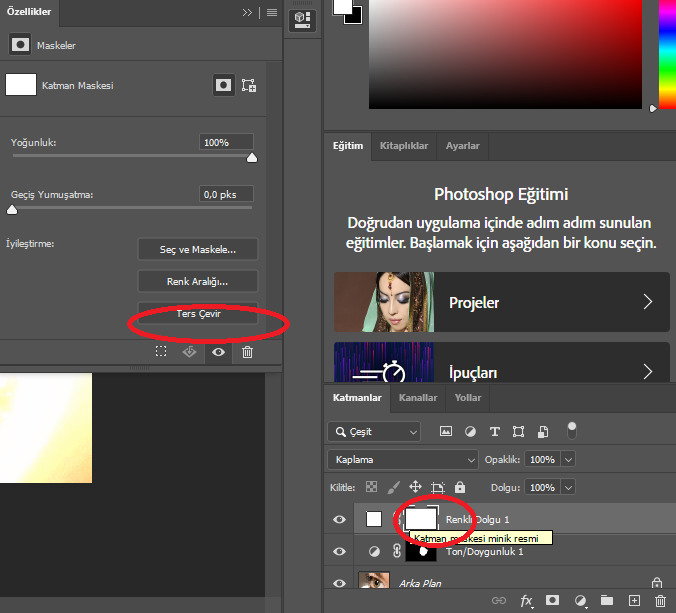Click the Maskeler mask icon

[x=20, y=44]
